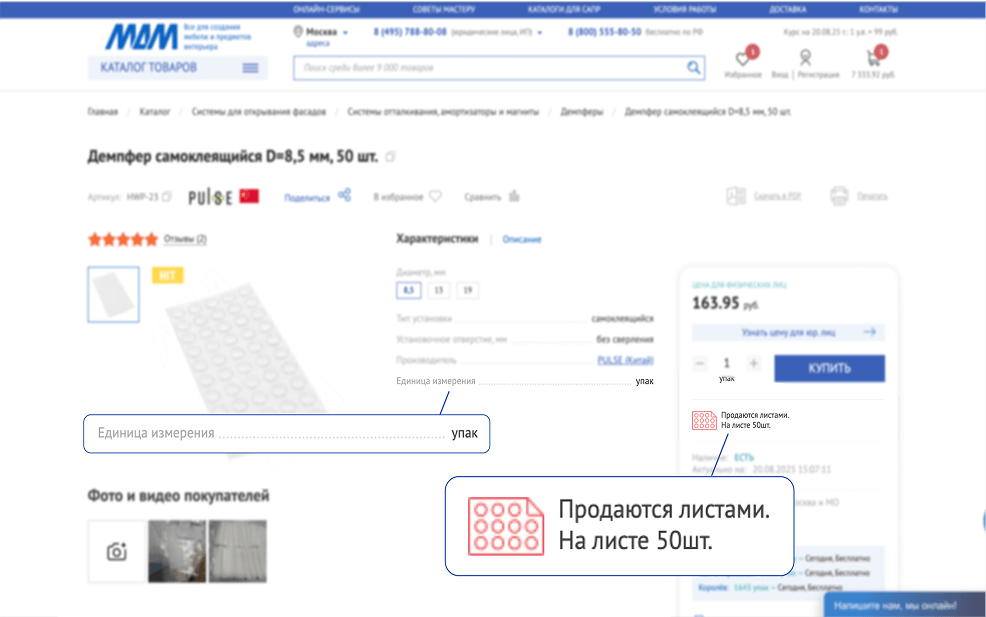Click the search magnifier icon

[694, 68]
